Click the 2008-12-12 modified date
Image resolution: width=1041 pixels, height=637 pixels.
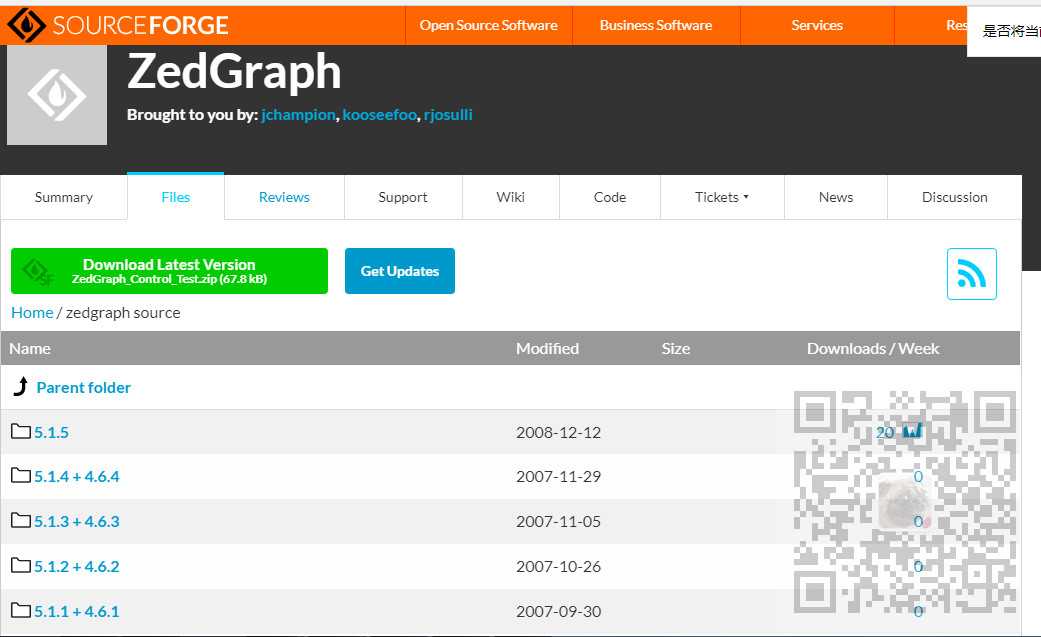coord(558,432)
